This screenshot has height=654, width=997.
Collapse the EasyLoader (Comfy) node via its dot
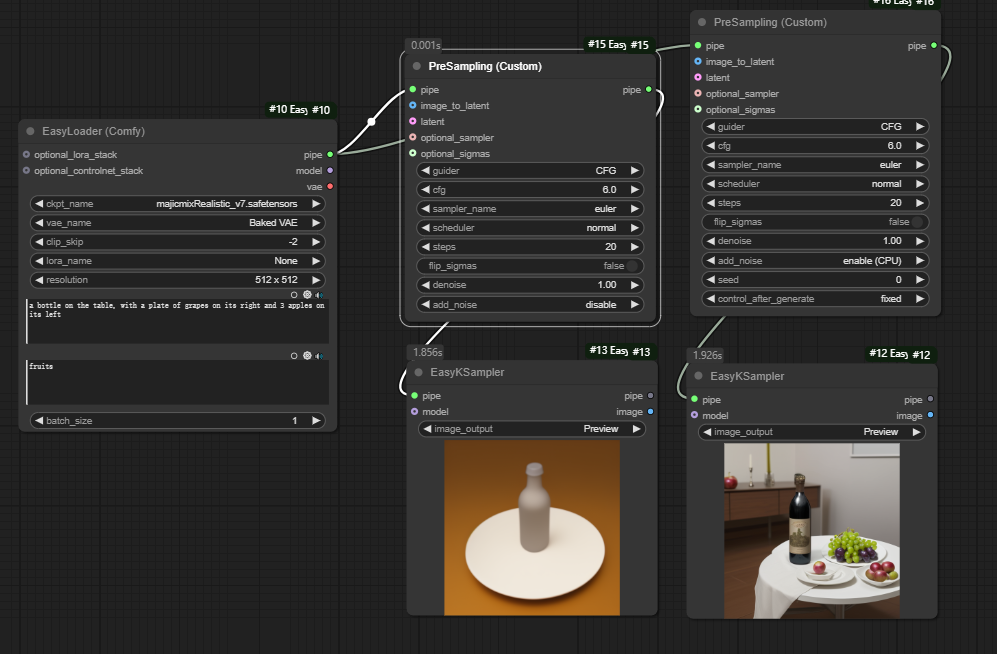coord(30,131)
